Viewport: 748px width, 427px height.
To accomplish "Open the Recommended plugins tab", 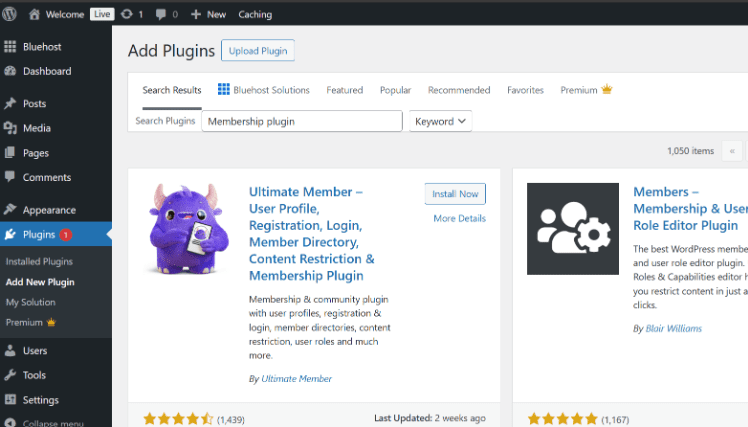I will tap(459, 90).
